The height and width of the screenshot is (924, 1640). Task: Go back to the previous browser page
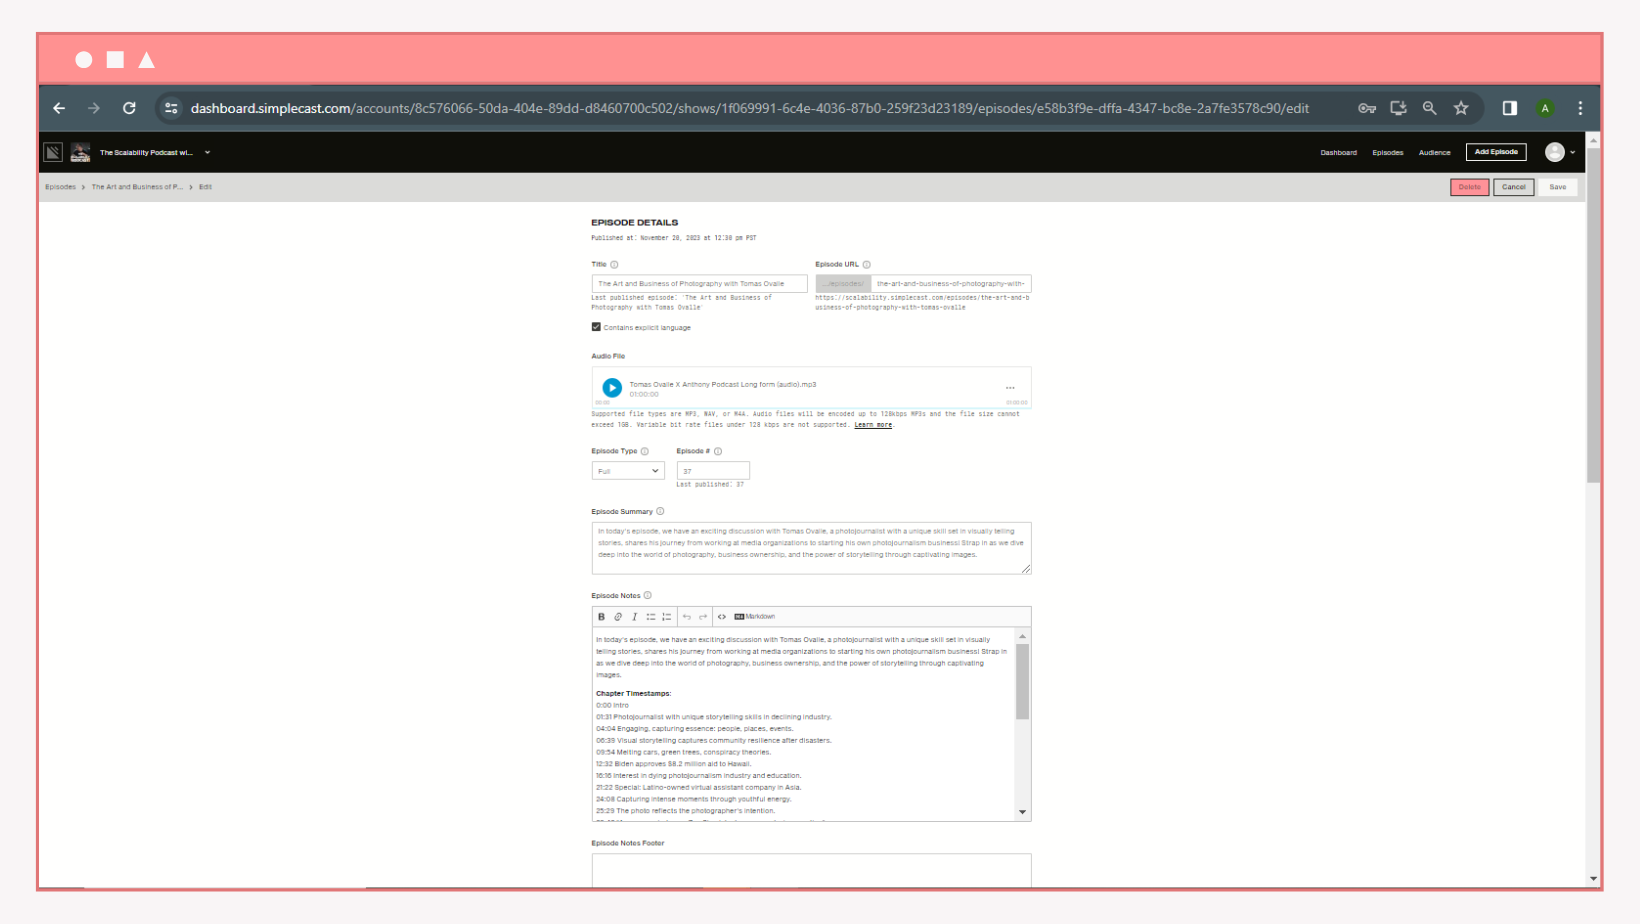click(x=59, y=108)
